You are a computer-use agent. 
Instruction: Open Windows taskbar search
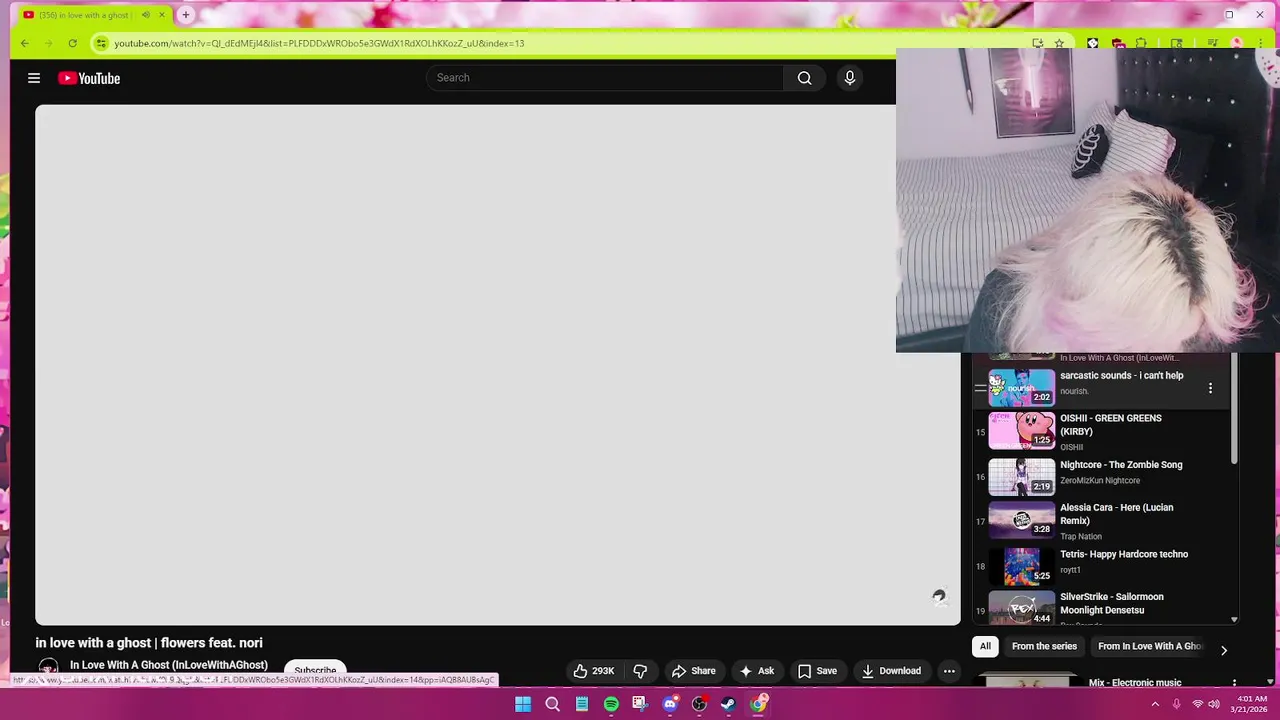[552, 704]
